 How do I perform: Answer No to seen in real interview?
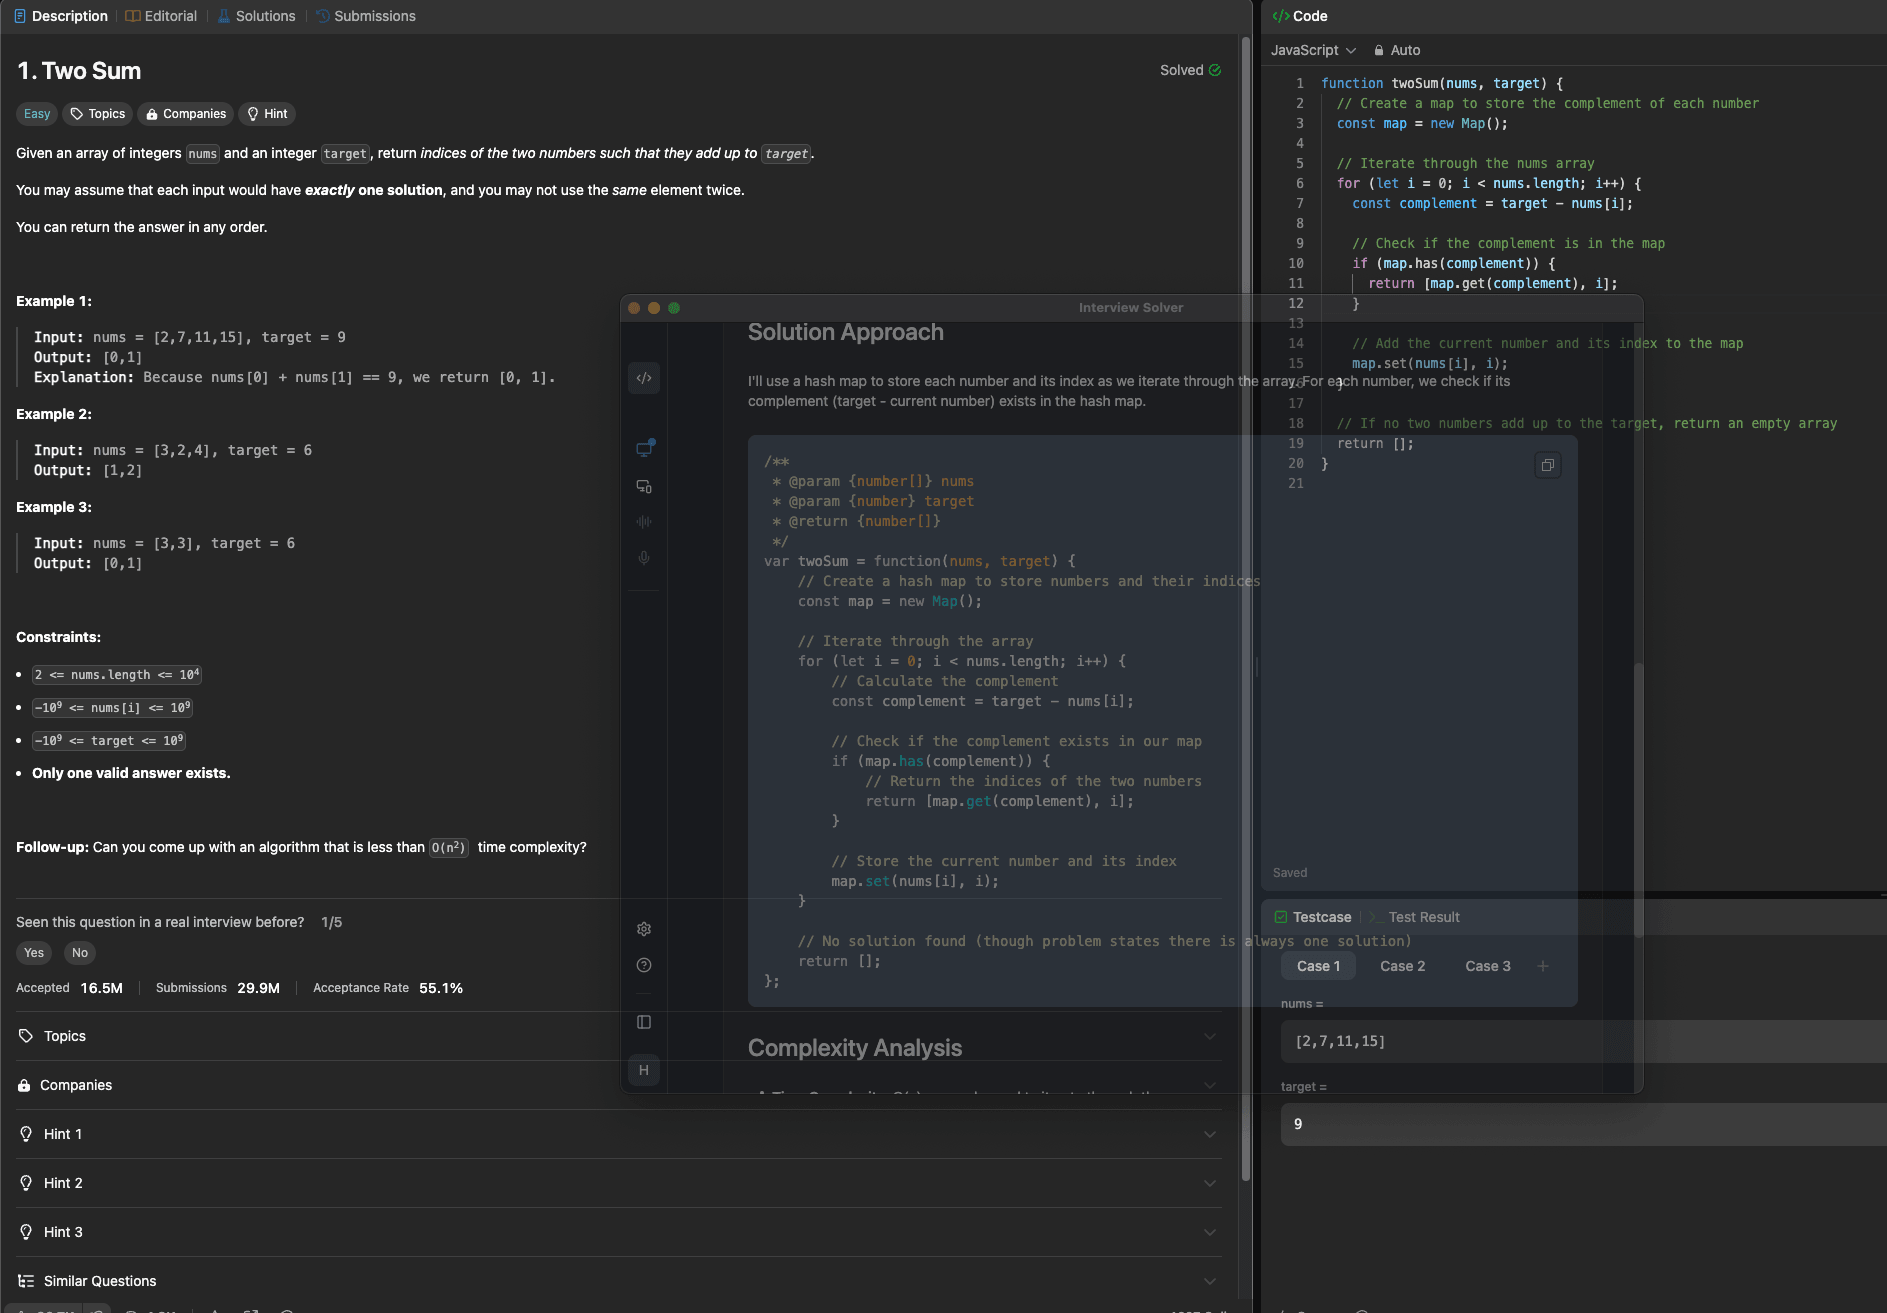(x=80, y=953)
